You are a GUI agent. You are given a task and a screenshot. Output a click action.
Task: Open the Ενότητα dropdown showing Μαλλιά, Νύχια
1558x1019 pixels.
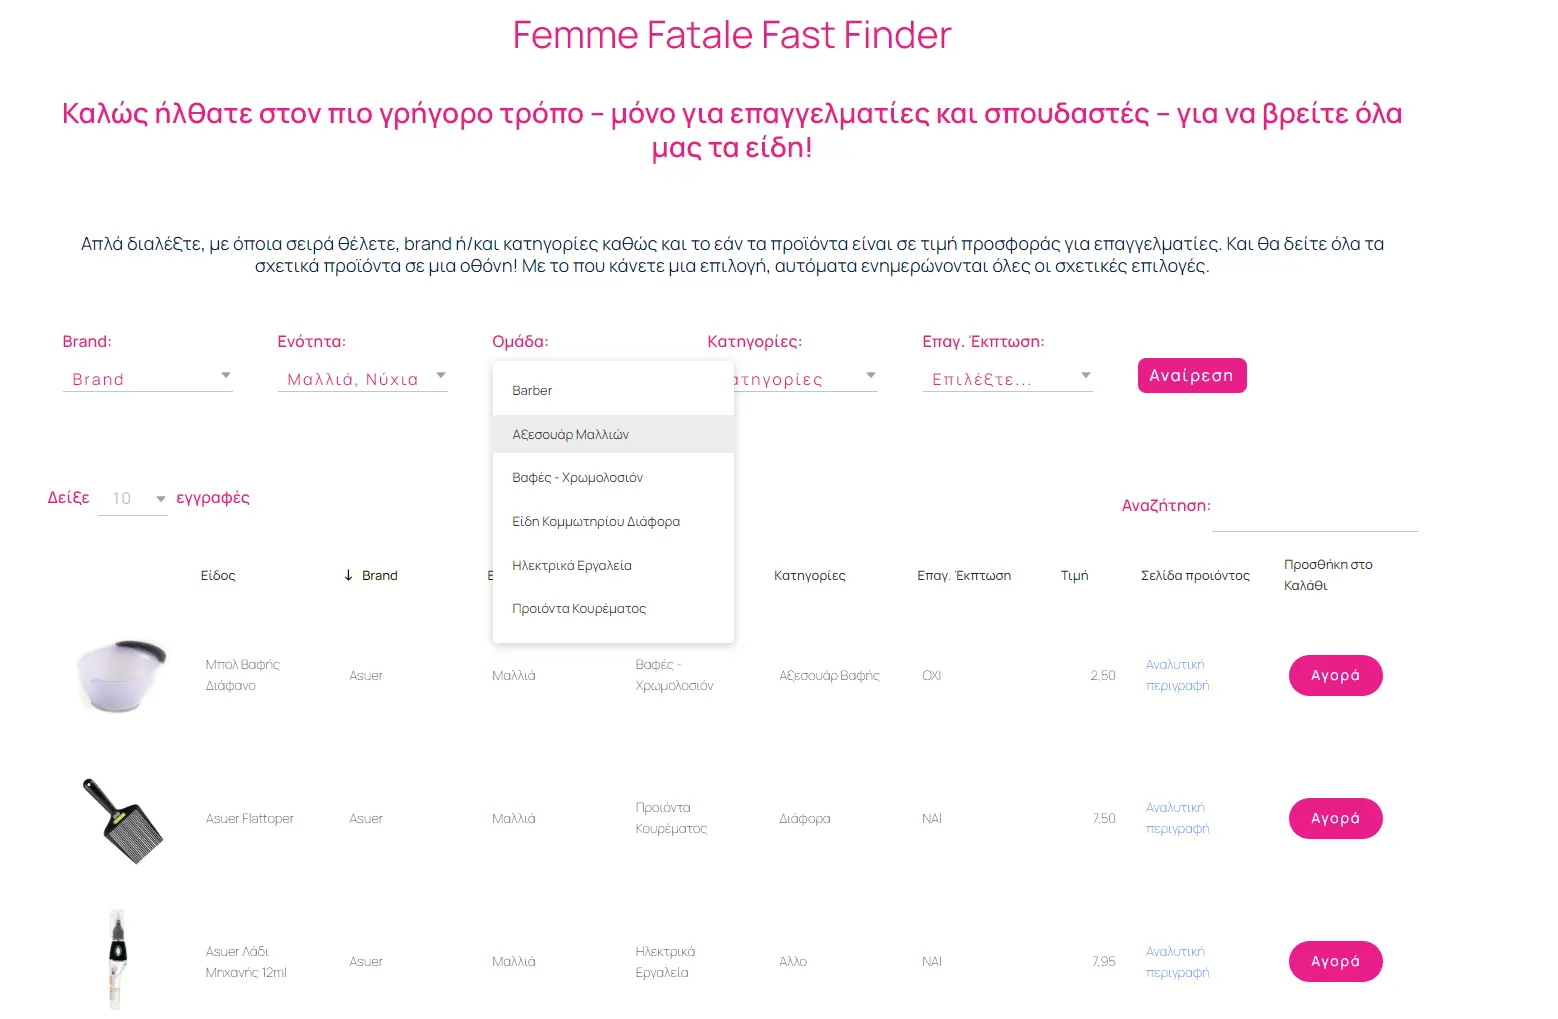(x=362, y=378)
